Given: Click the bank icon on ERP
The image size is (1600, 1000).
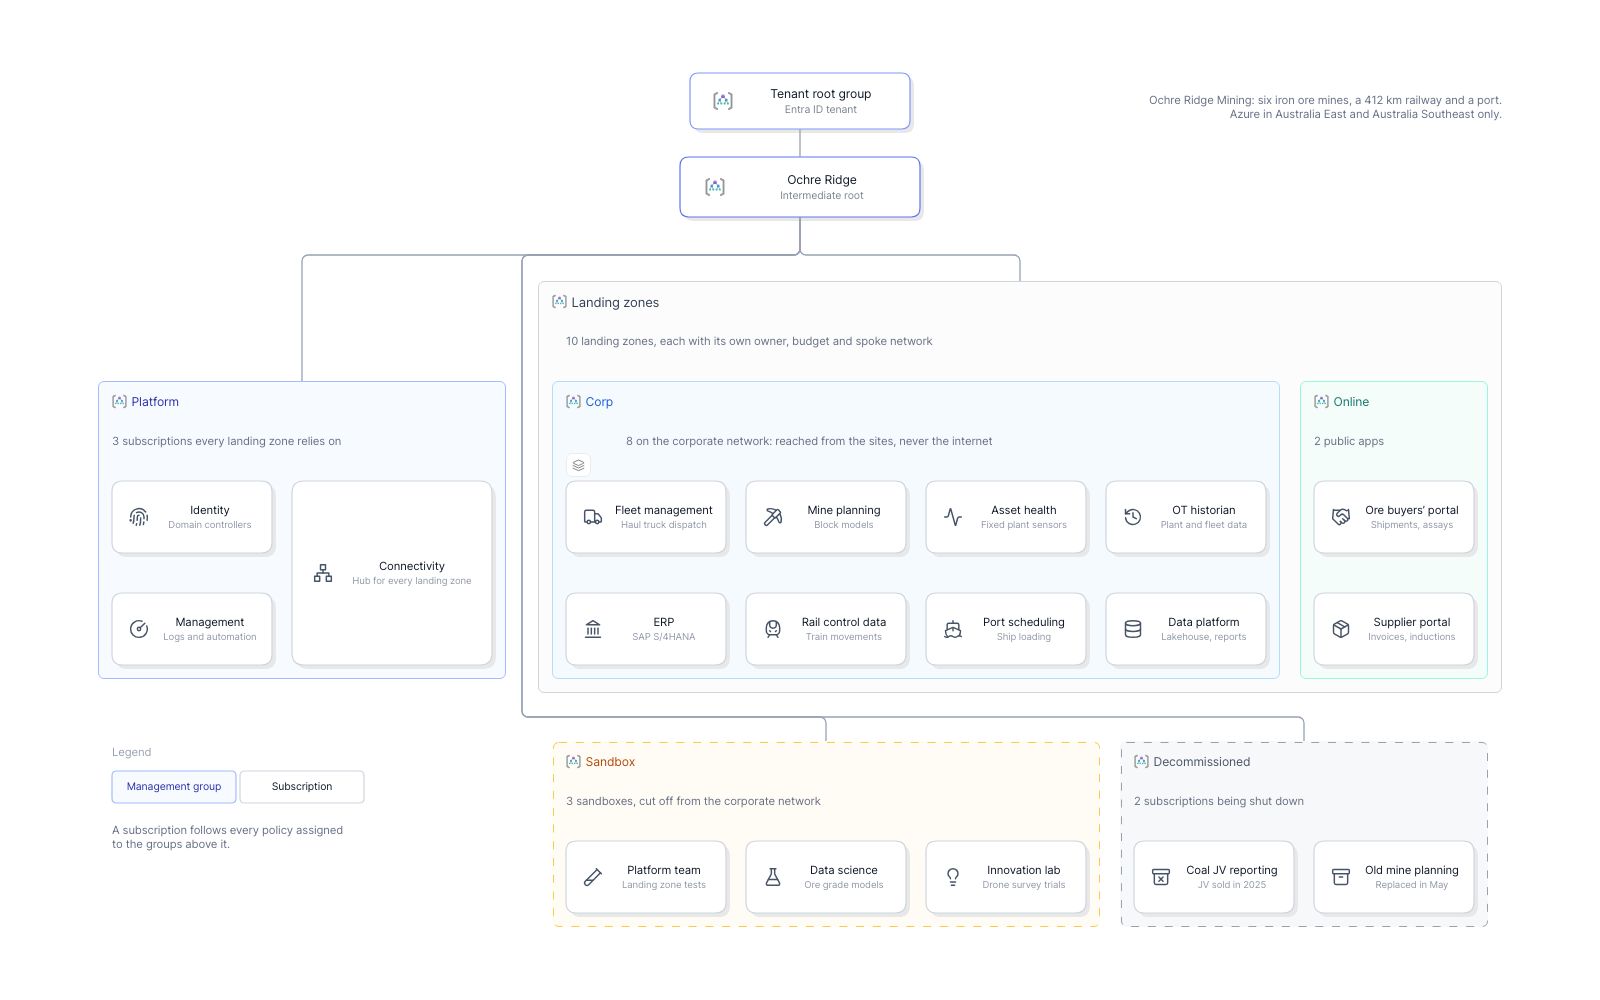Looking at the screenshot, I should [x=593, y=629].
